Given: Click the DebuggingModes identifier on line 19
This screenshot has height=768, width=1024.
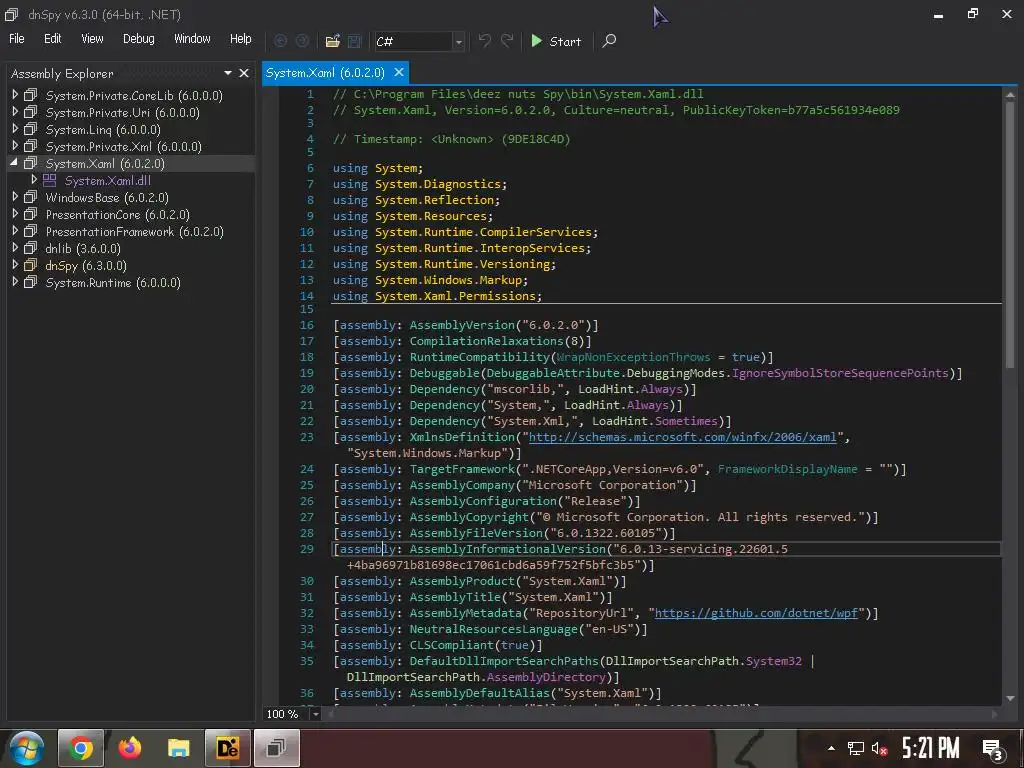Looking at the screenshot, I should click(x=675, y=373).
